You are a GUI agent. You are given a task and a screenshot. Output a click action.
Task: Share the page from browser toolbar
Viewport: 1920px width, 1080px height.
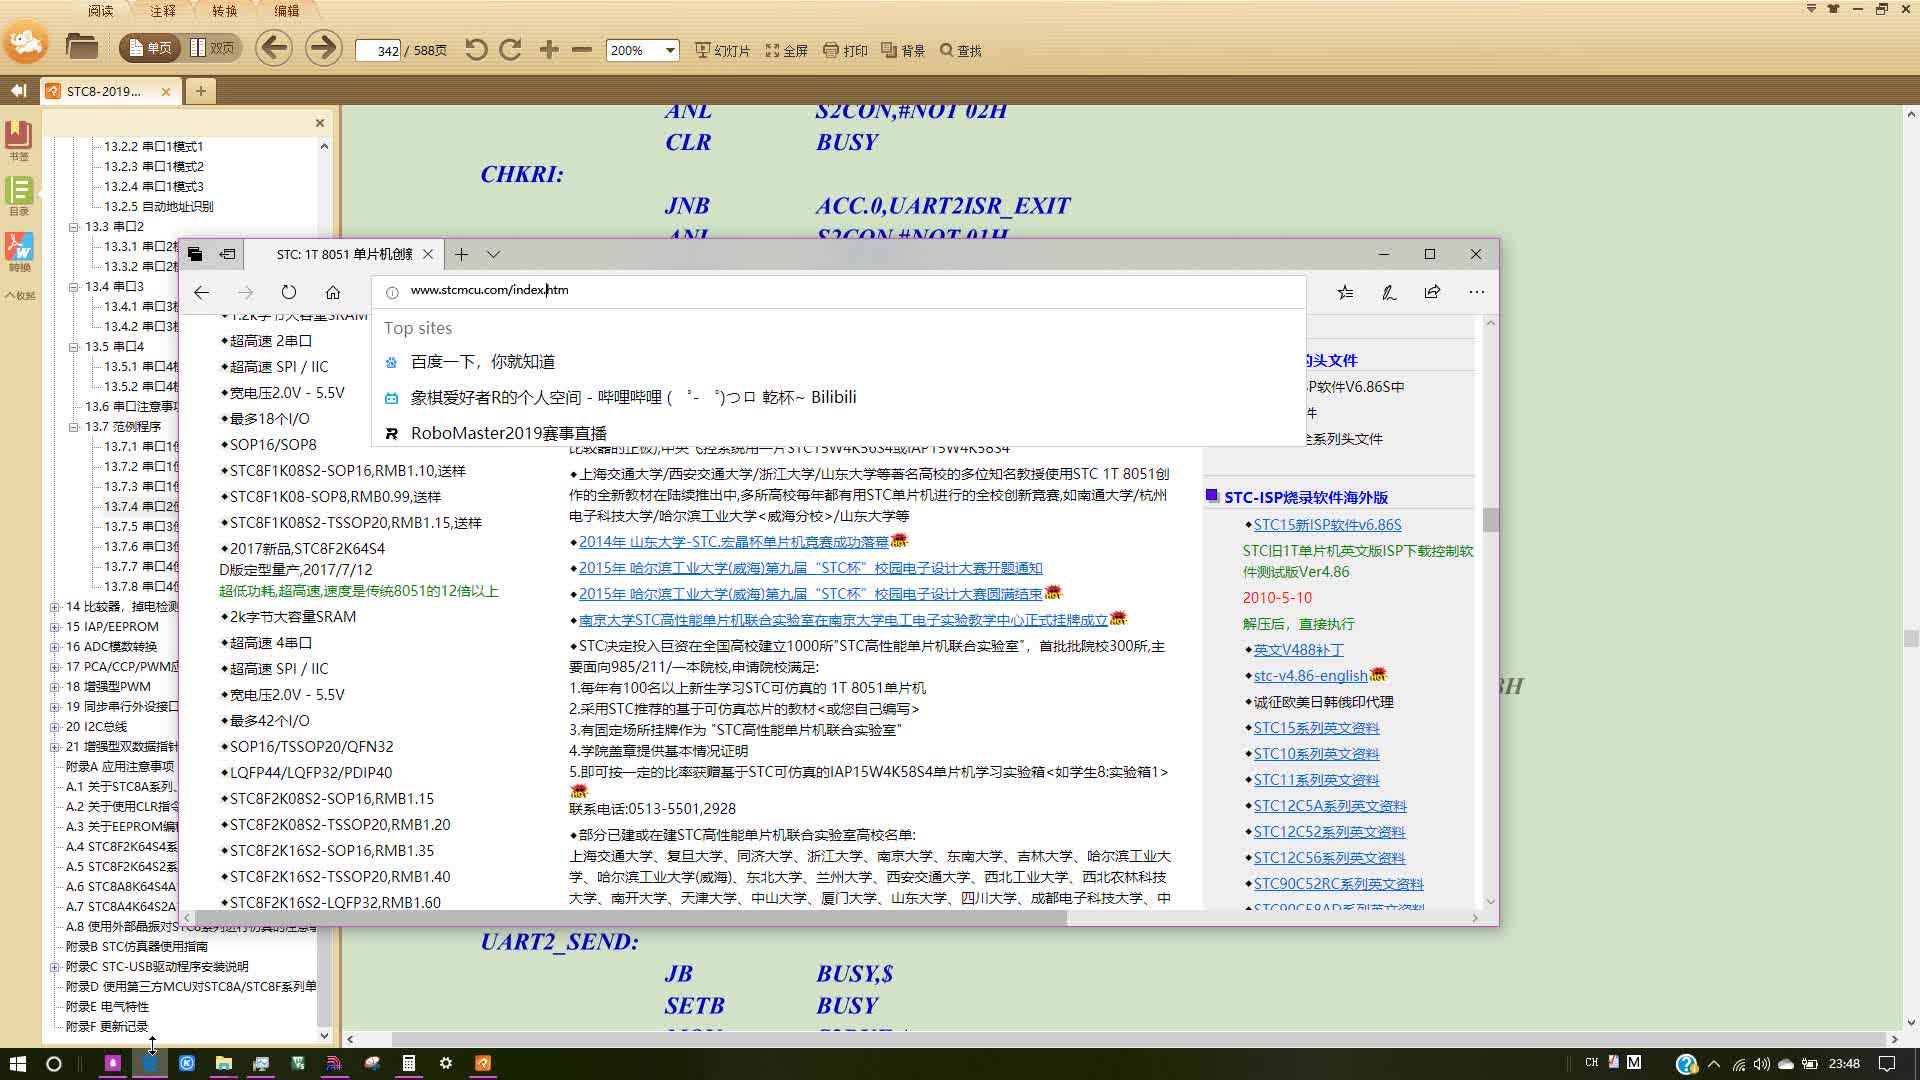point(1432,292)
